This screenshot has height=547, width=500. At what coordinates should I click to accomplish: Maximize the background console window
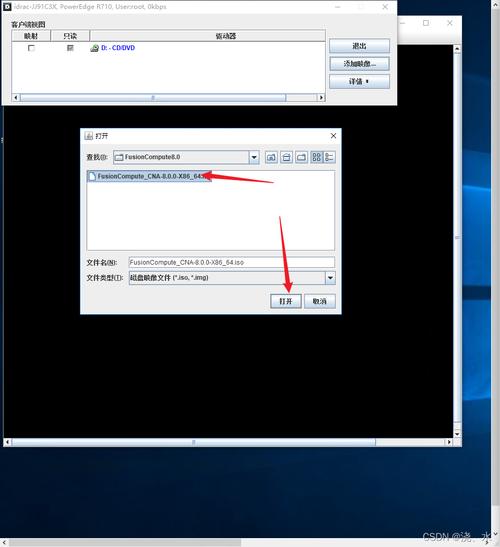tap(426, 23)
